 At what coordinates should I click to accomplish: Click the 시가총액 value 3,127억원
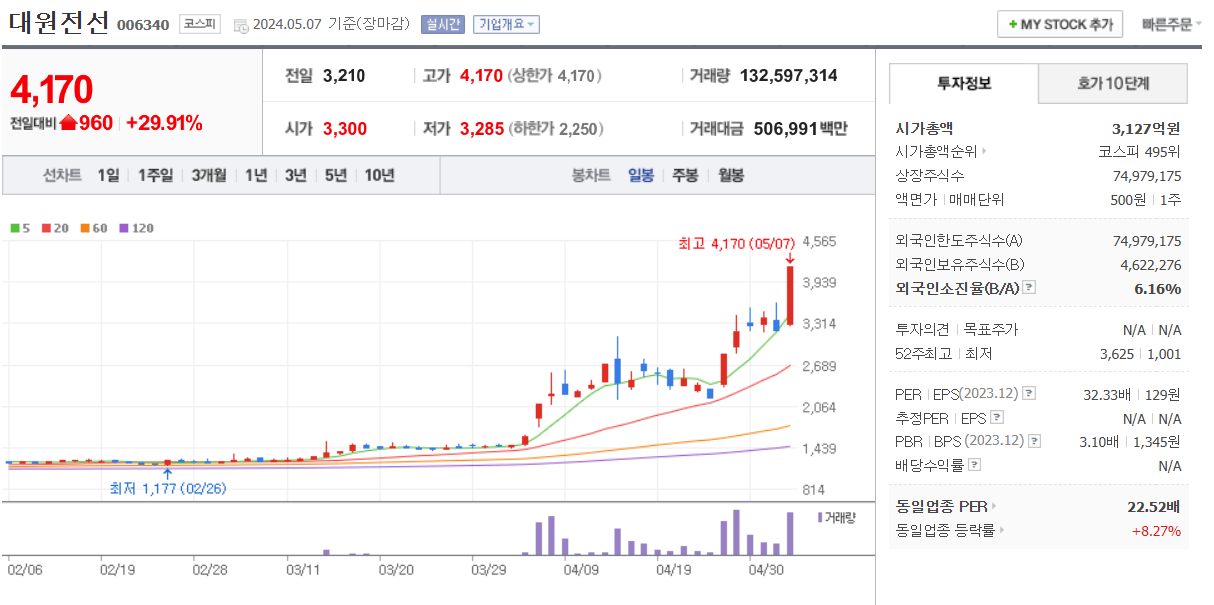click(1146, 128)
